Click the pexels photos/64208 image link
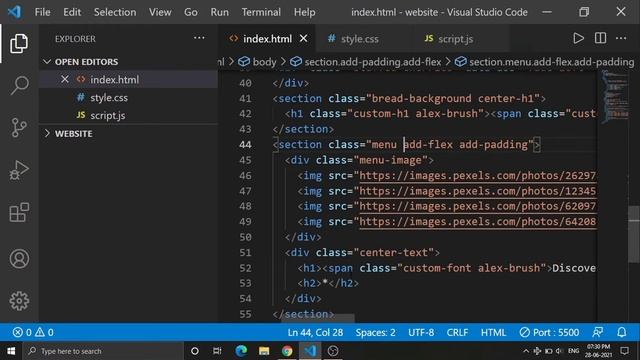Screen dimensions: 640x360 point(478,222)
